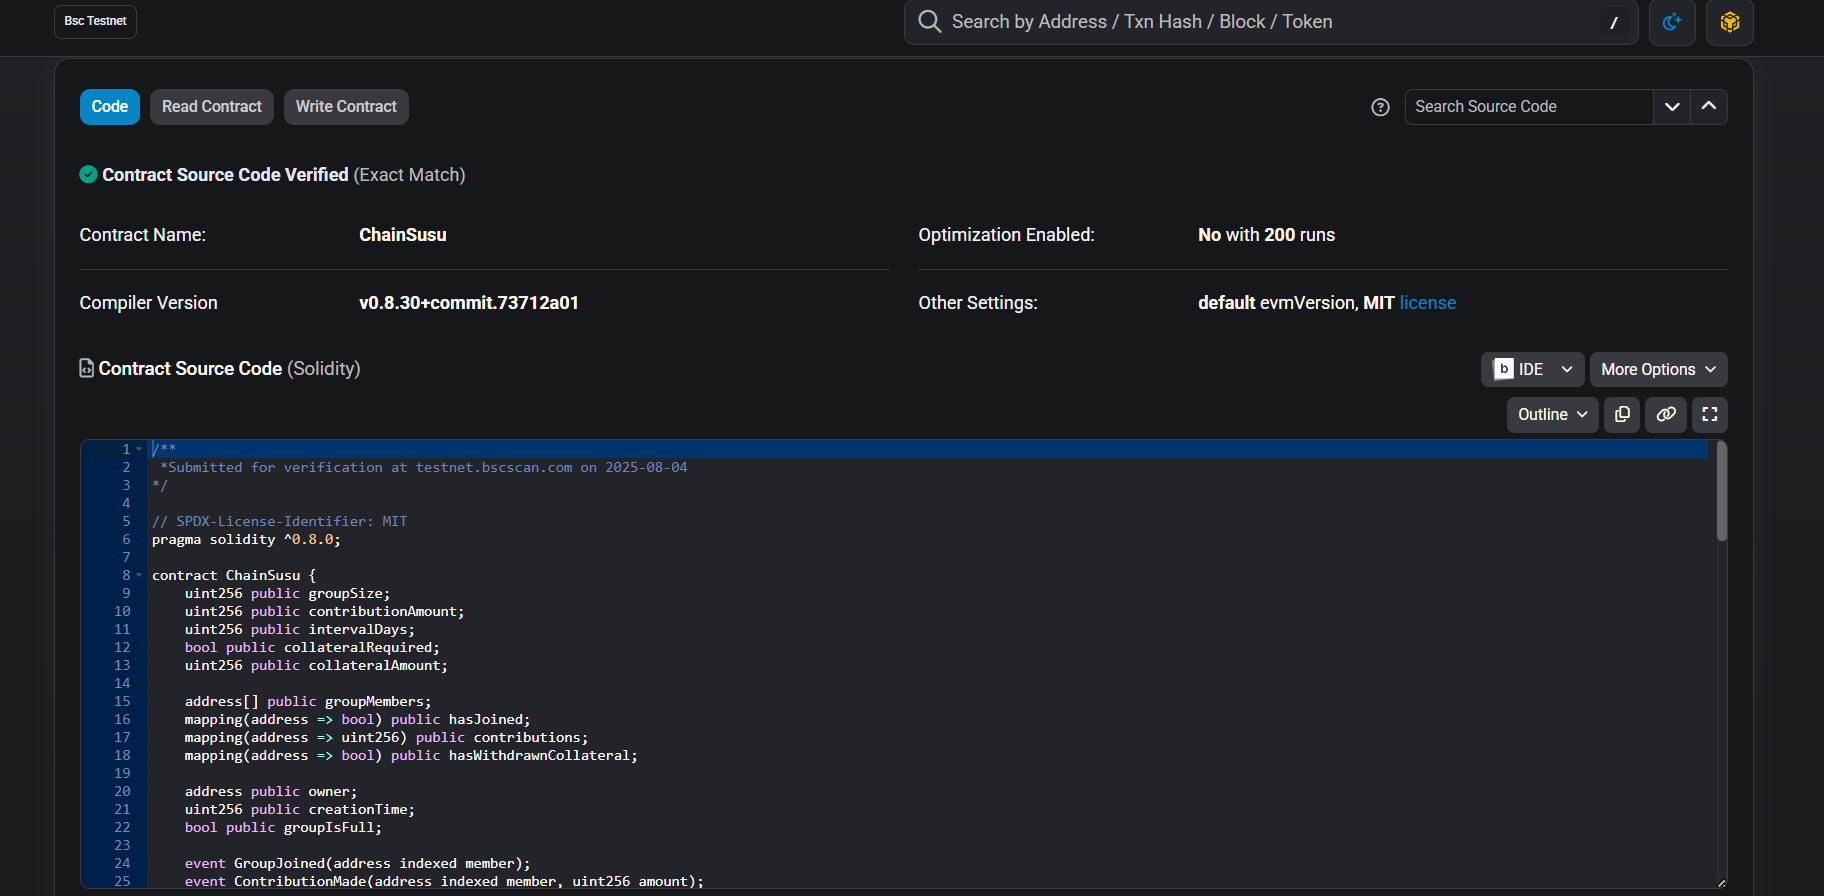Expand the More Options dropdown
This screenshot has height=896, width=1824.
[1658, 370]
